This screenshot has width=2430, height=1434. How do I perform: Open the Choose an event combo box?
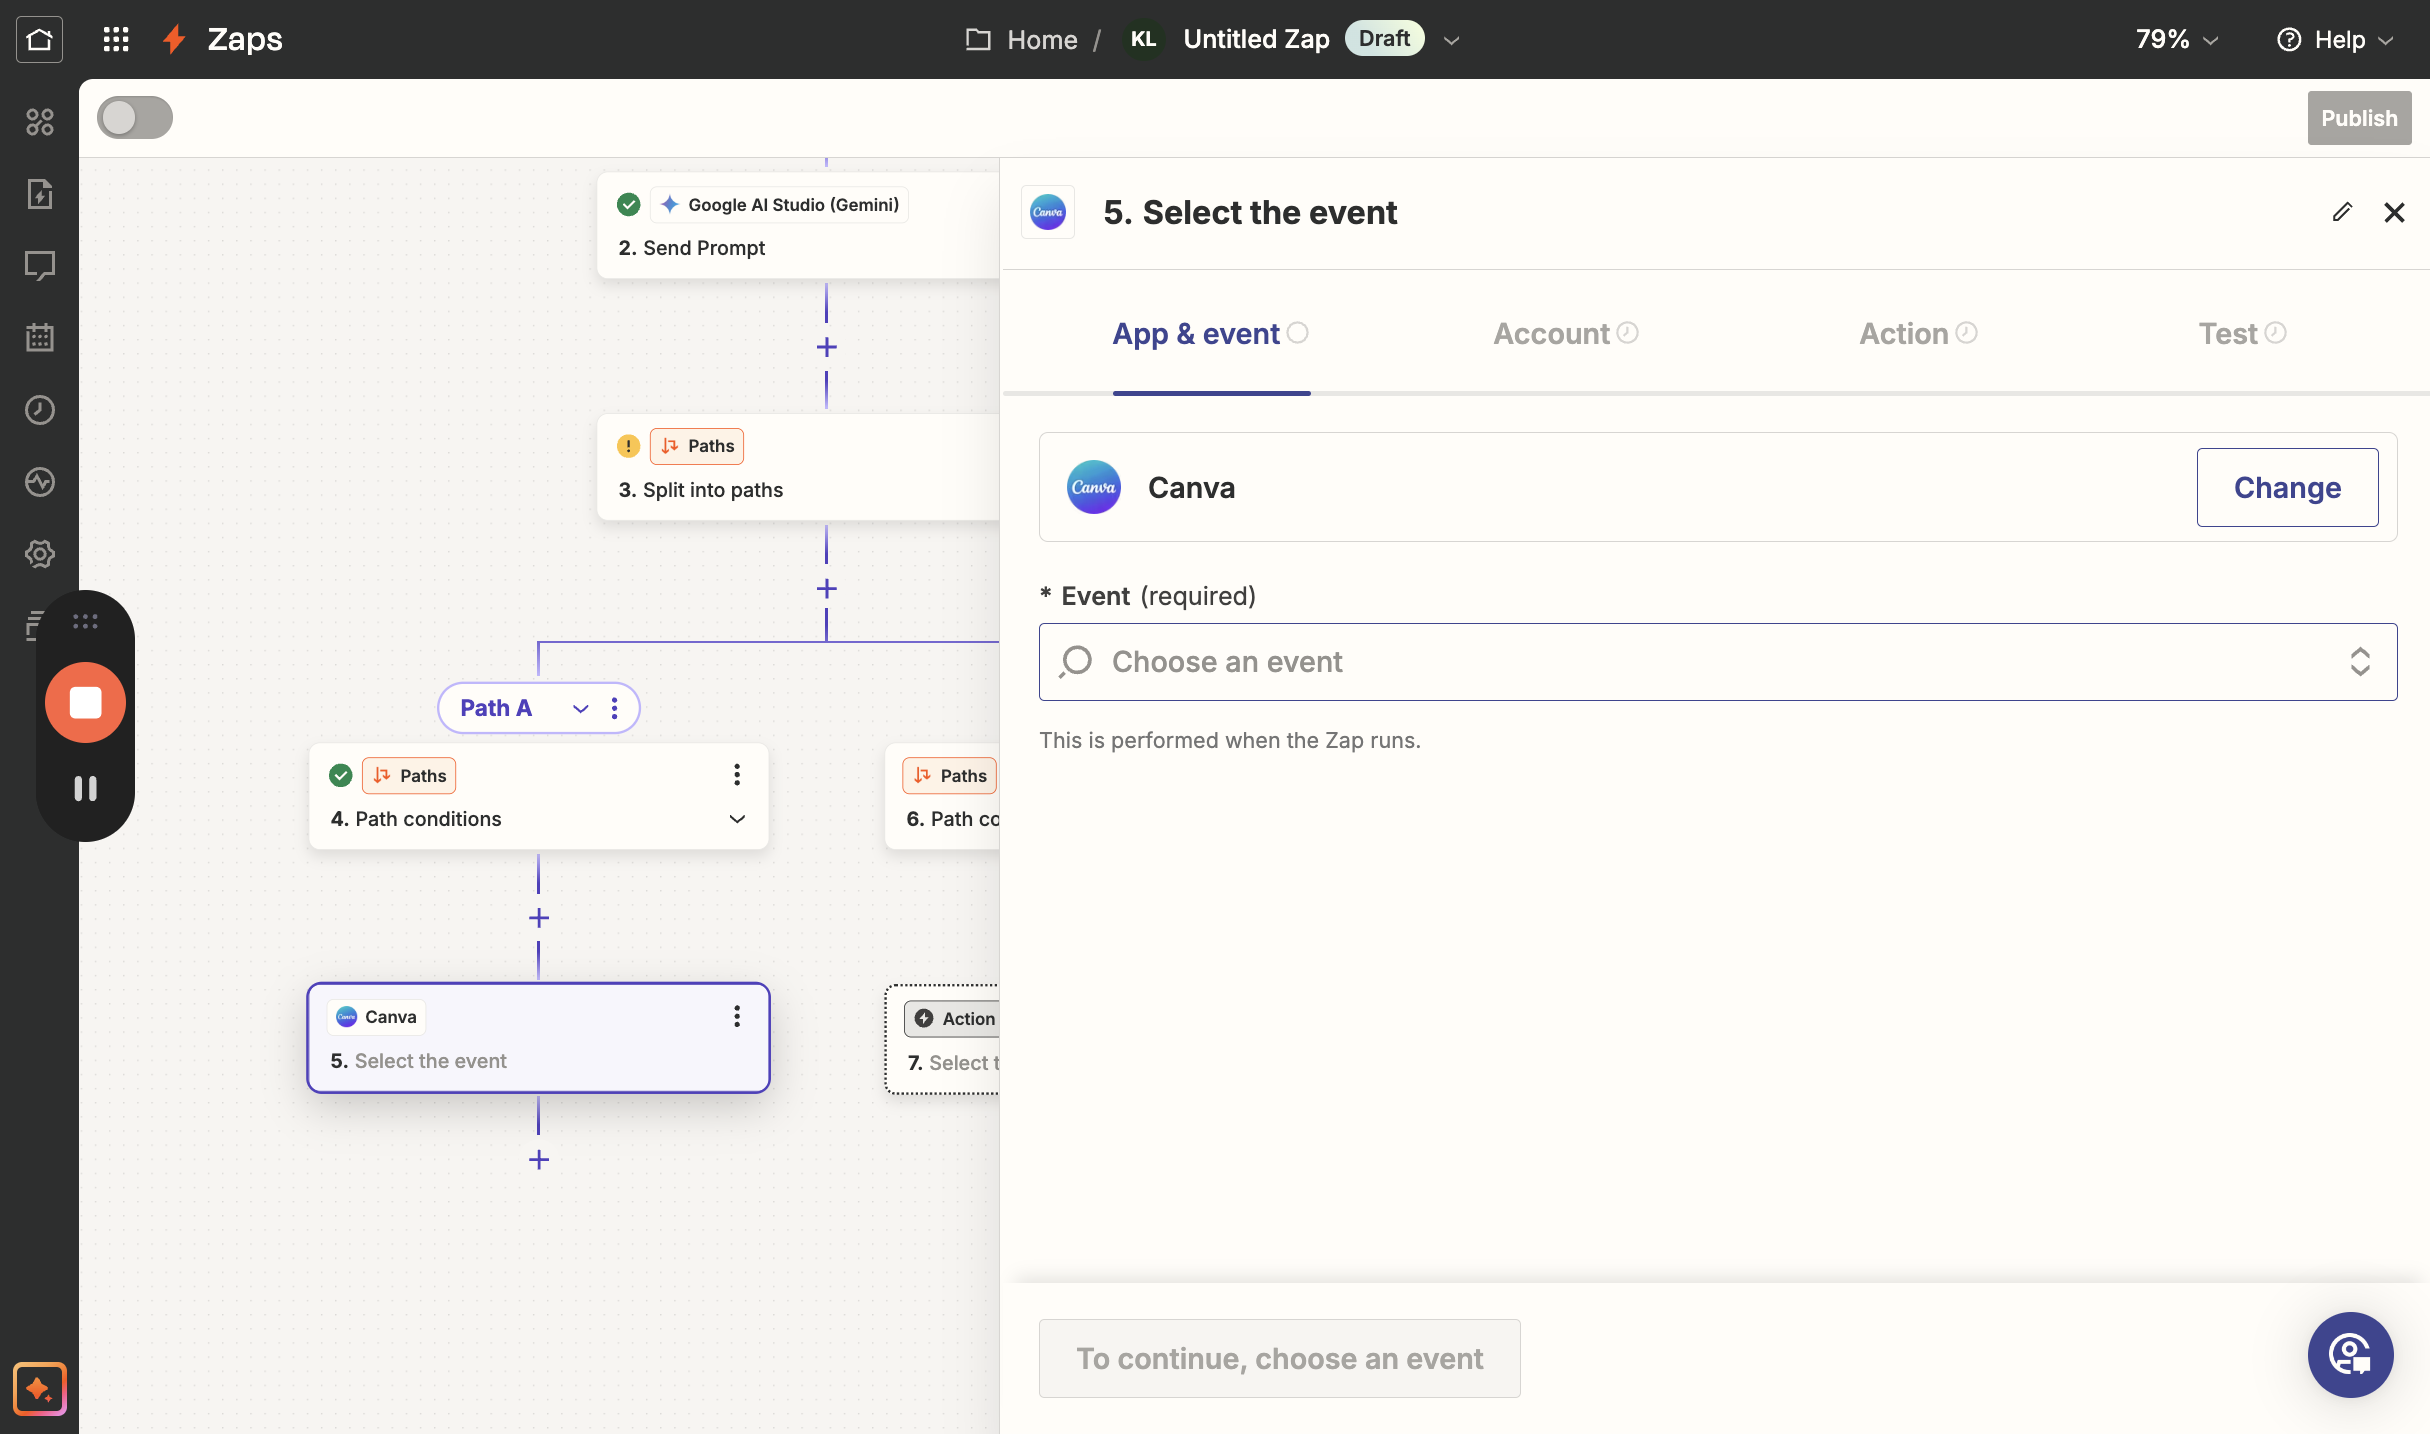coord(1718,662)
